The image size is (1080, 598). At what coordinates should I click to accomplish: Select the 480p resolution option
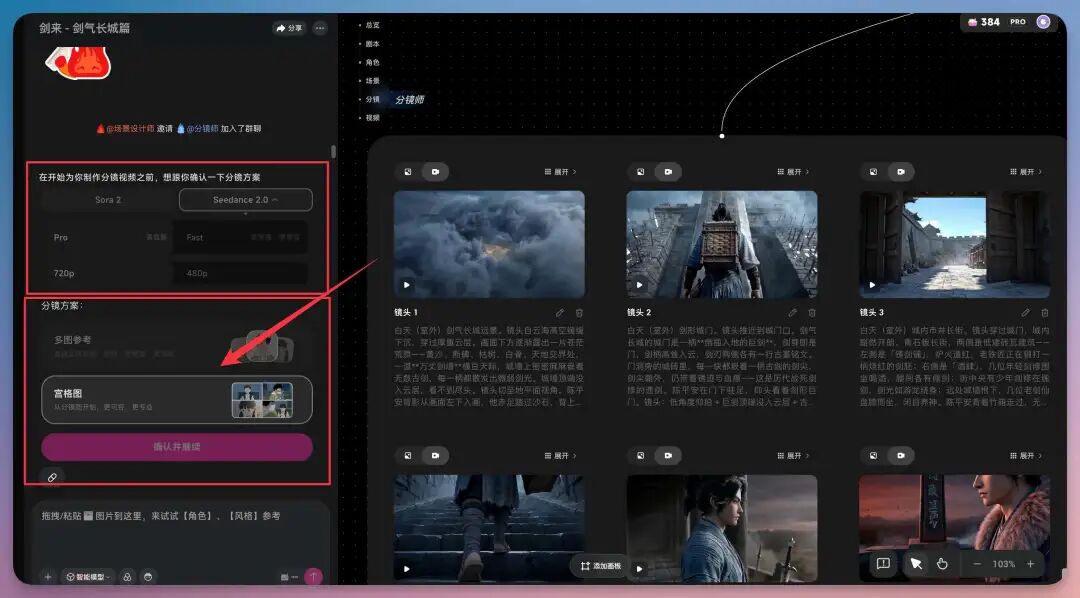(241, 273)
